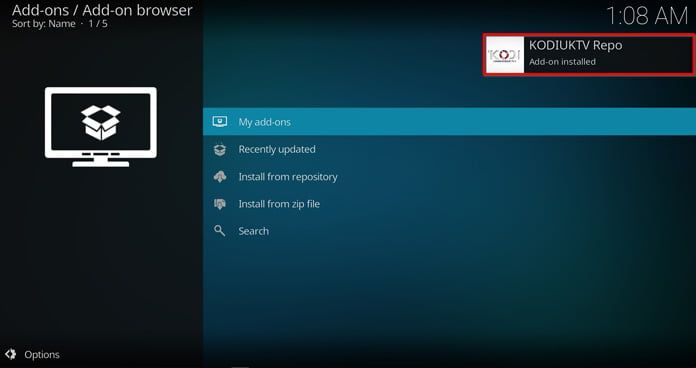
Task: Select Install from repository
Action: tap(449, 177)
